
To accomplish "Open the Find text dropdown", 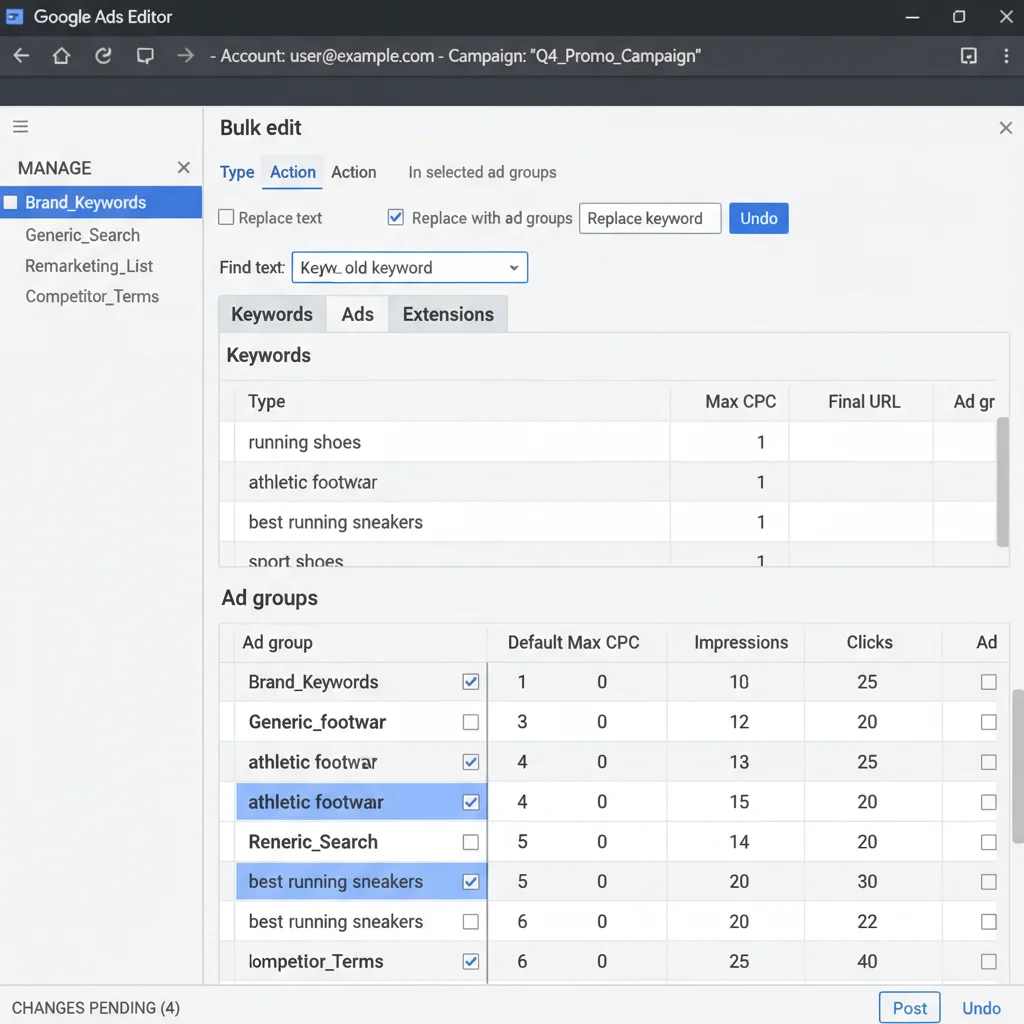I will pos(409,268).
